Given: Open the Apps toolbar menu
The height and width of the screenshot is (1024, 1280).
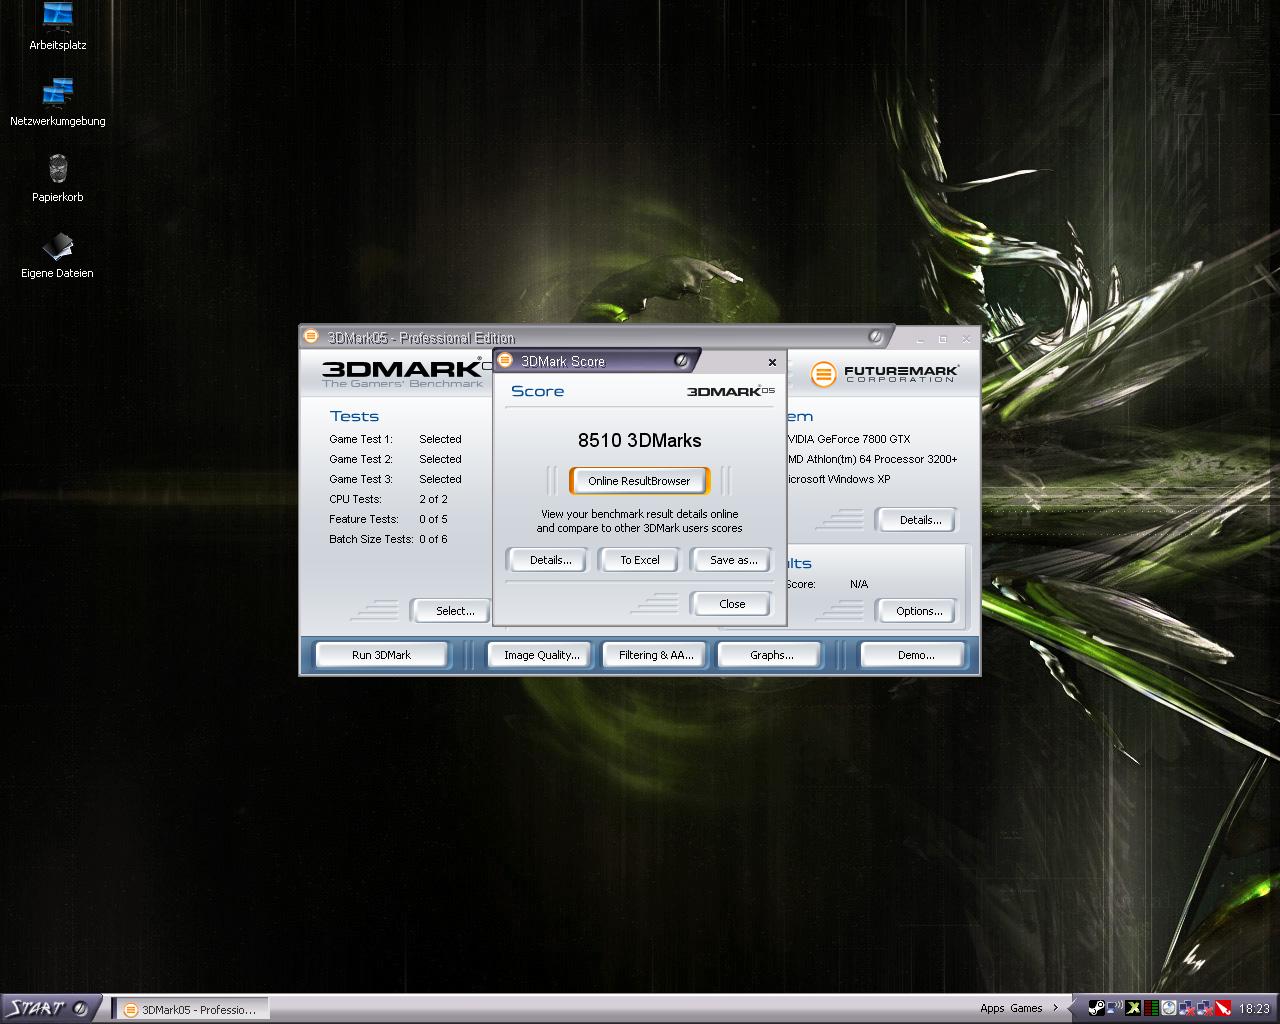Looking at the screenshot, I should [x=992, y=1008].
